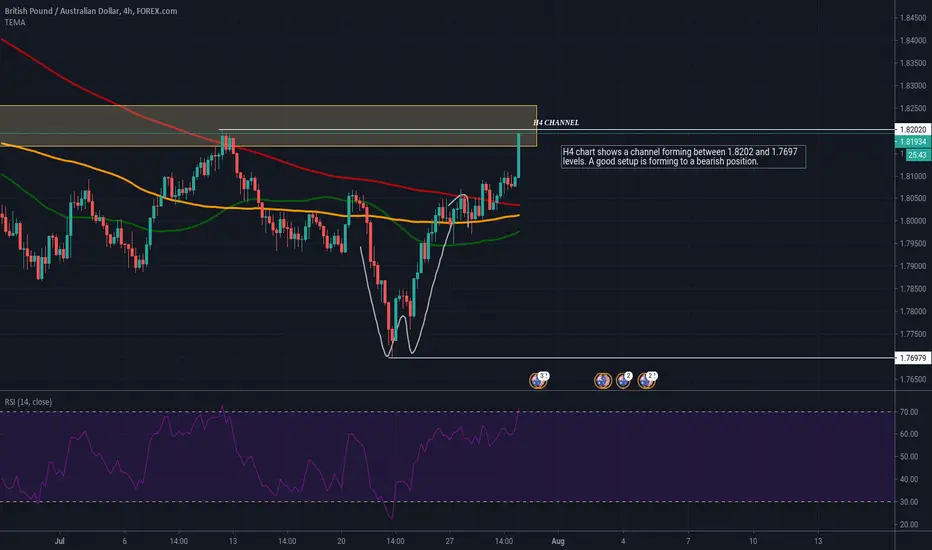932x550 pixels.
Task: Select the 1.82020 horizontal resistance line
Action: click(x=556, y=130)
